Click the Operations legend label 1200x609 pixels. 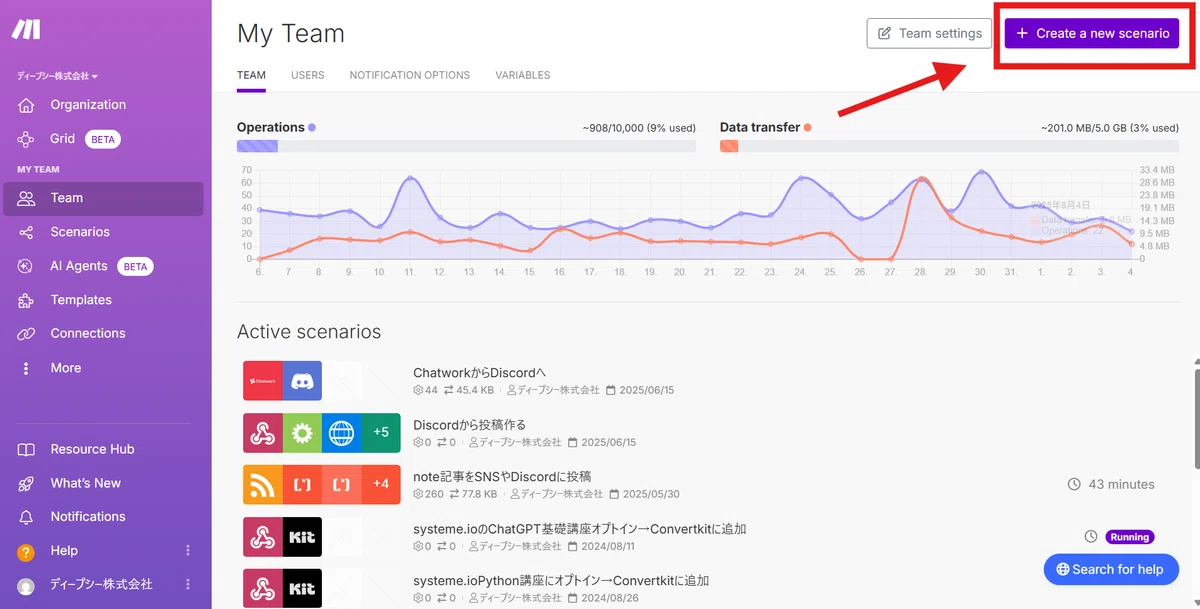[276, 127]
